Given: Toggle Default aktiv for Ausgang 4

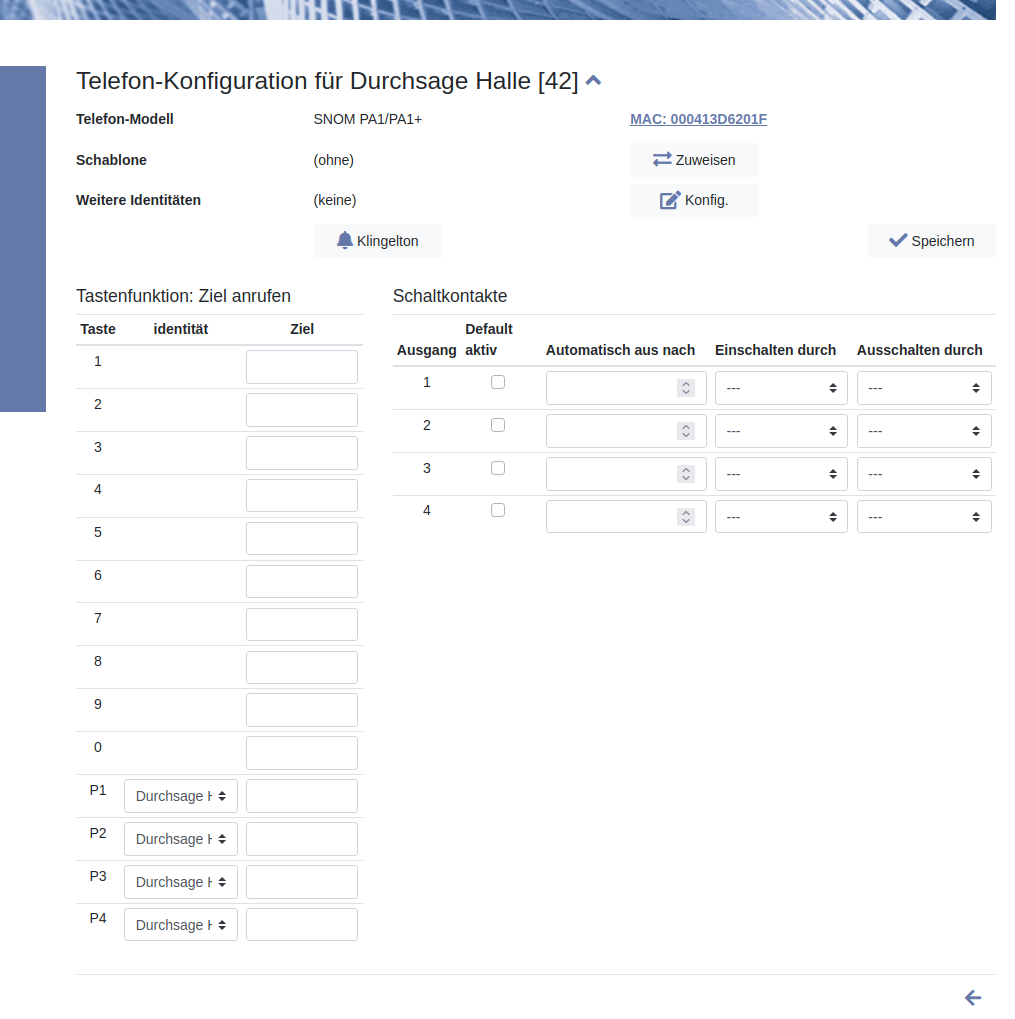Looking at the screenshot, I should click(x=498, y=510).
